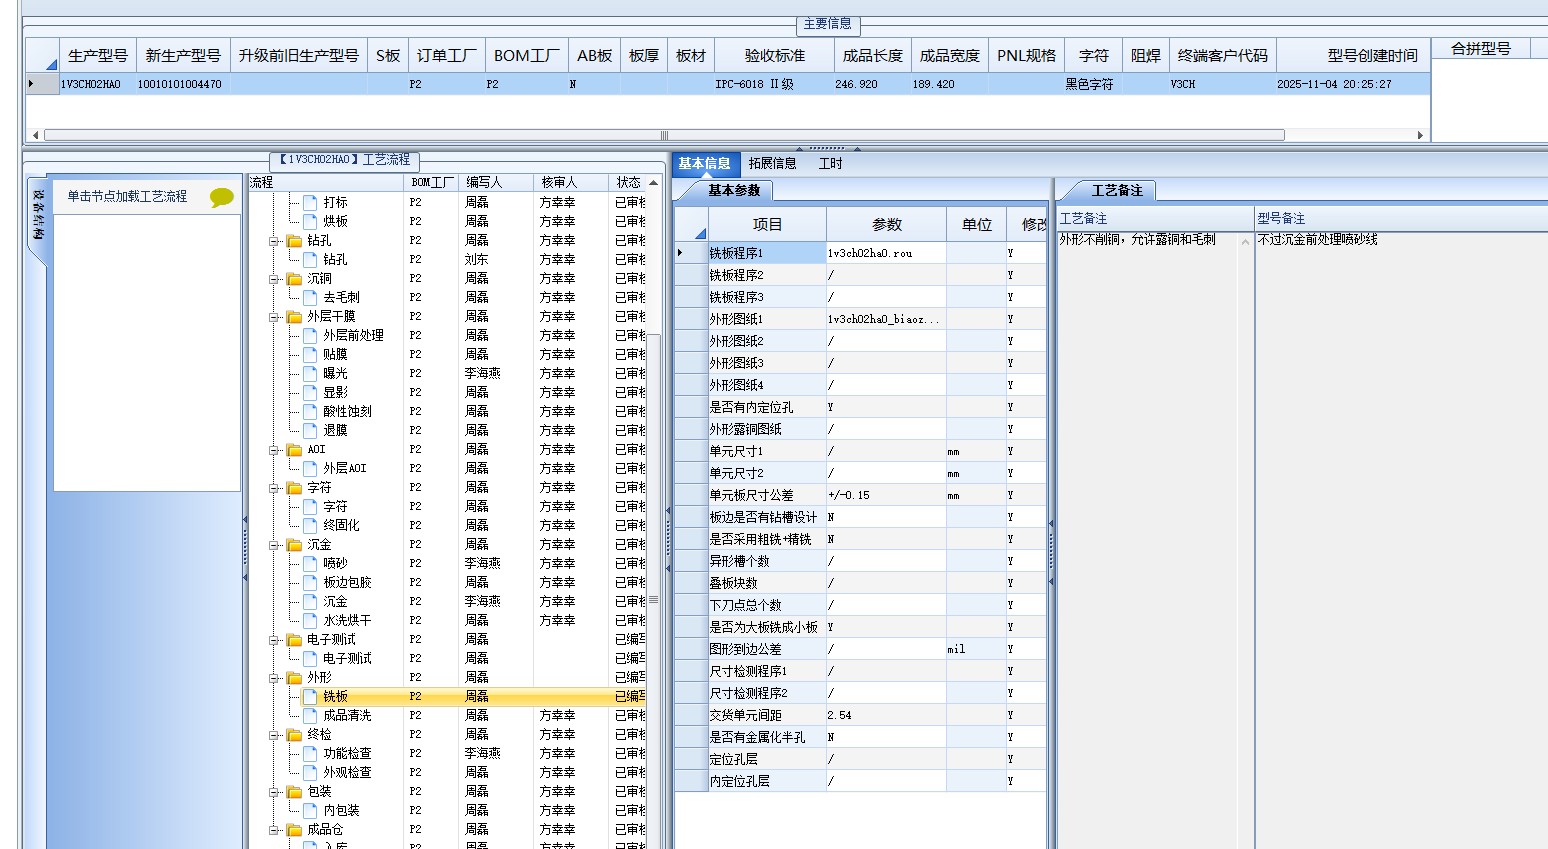Open the 拓展信息 tab
The width and height of the screenshot is (1548, 849).
pyautogui.click(x=772, y=164)
